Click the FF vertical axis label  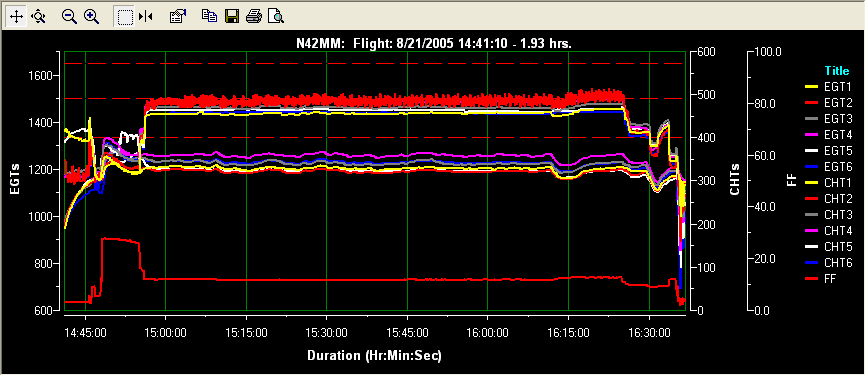coord(792,180)
